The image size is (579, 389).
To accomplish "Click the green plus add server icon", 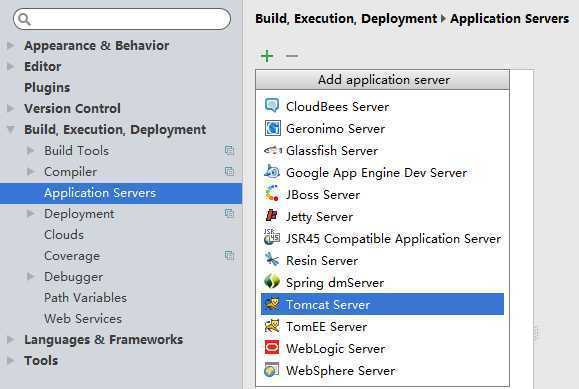I will (267, 56).
